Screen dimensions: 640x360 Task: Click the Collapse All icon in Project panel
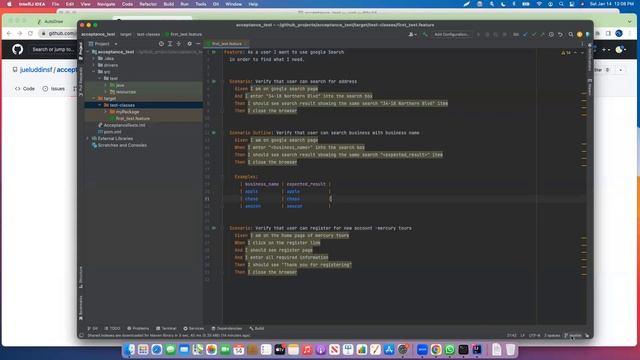pyautogui.click(x=178, y=44)
